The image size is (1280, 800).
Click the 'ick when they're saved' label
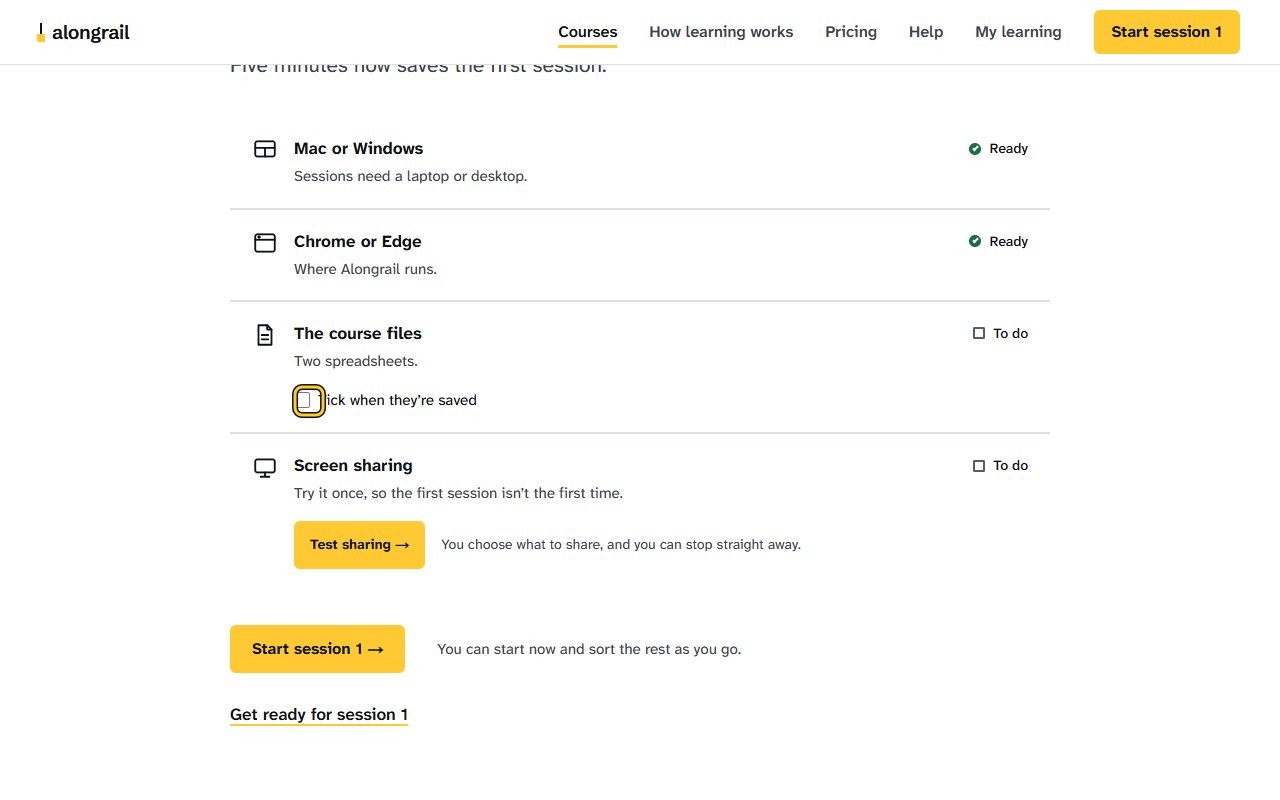click(x=400, y=401)
